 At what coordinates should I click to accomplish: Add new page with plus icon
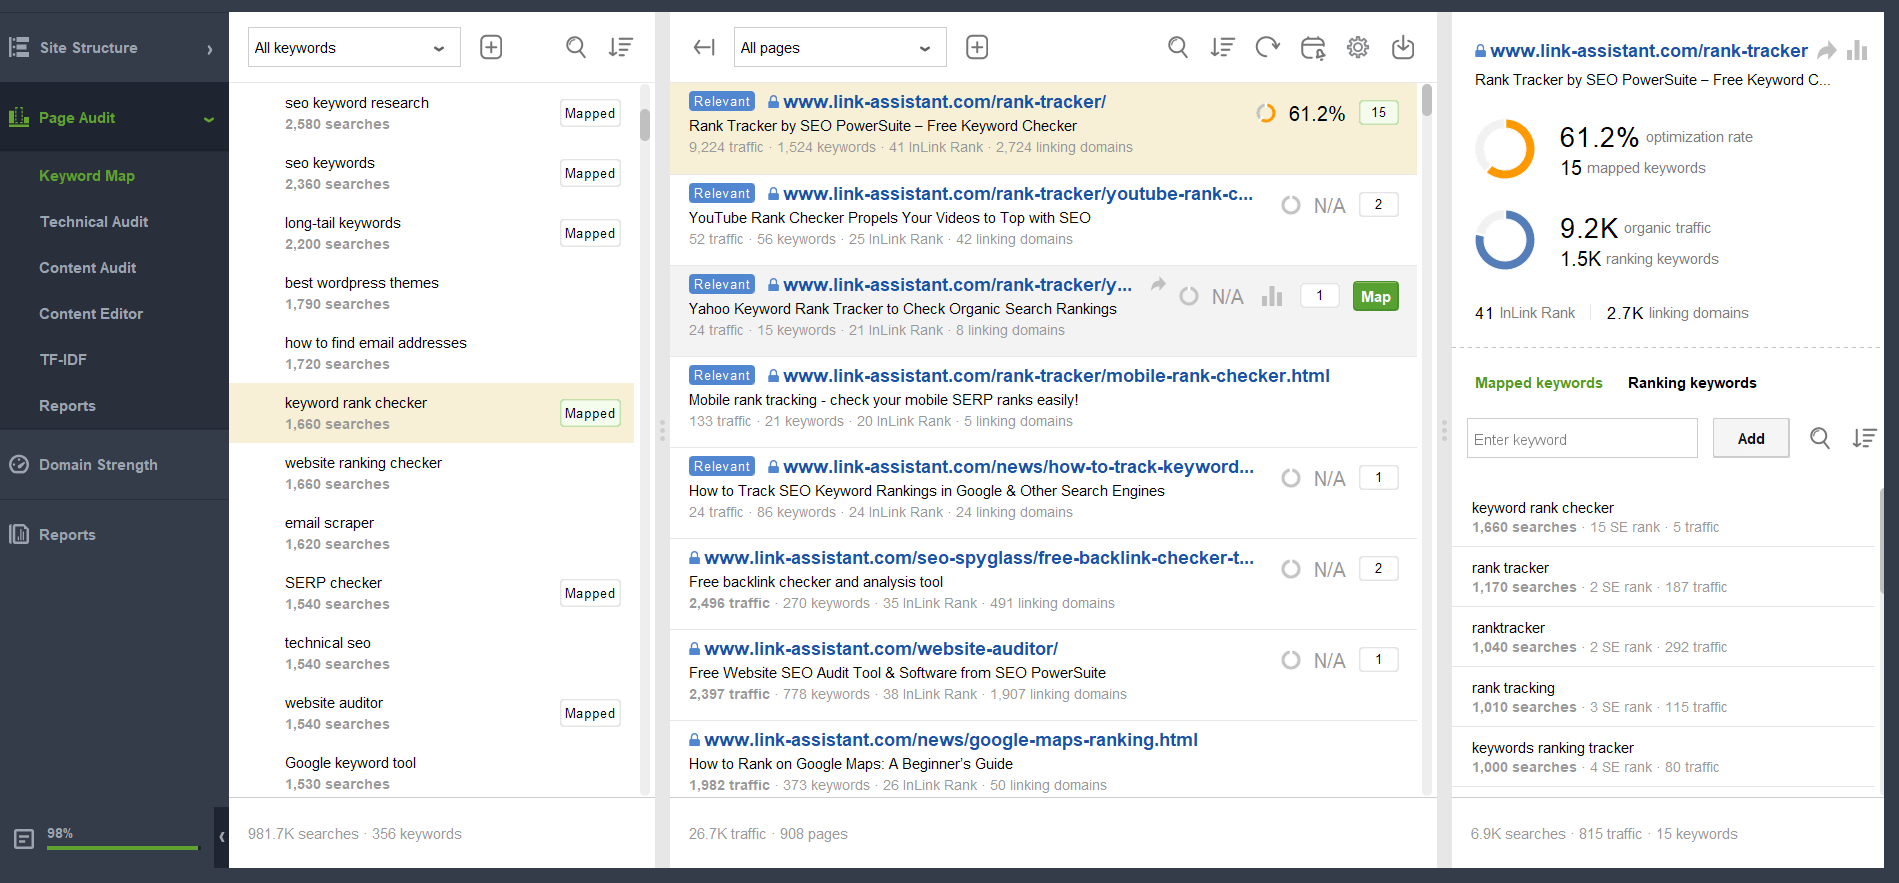pyautogui.click(x=977, y=47)
